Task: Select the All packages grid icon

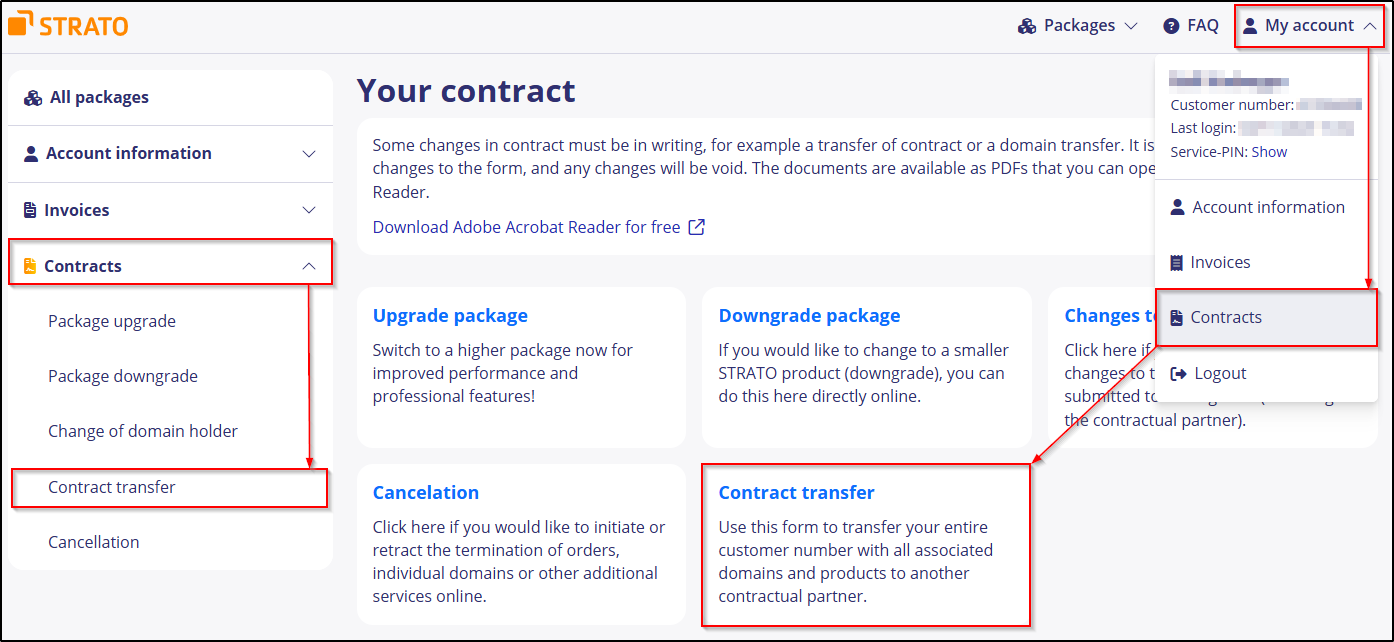Action: pos(31,97)
